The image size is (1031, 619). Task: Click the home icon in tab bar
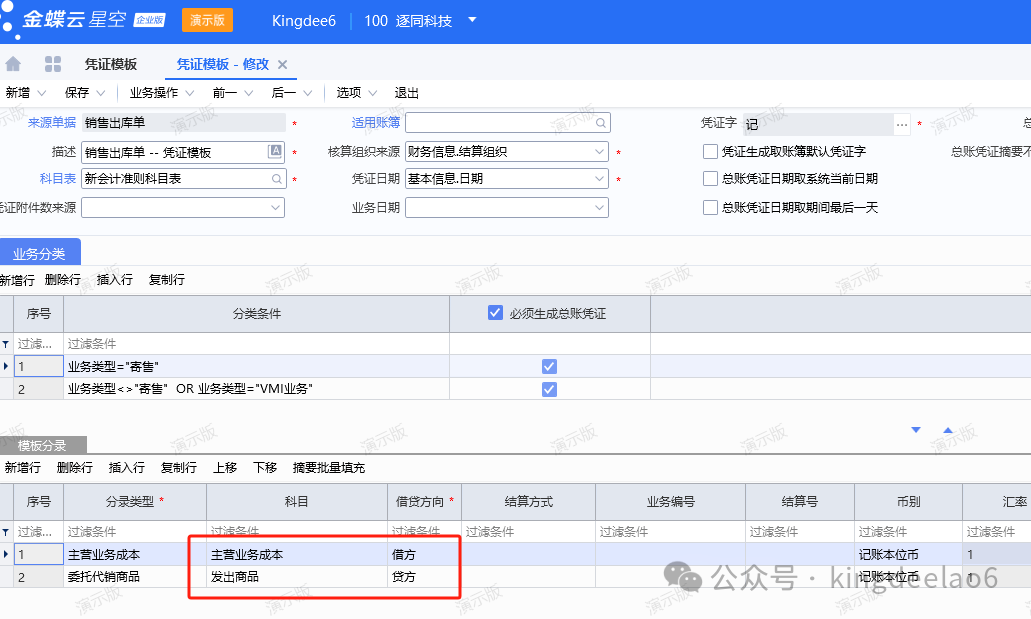tap(13, 64)
